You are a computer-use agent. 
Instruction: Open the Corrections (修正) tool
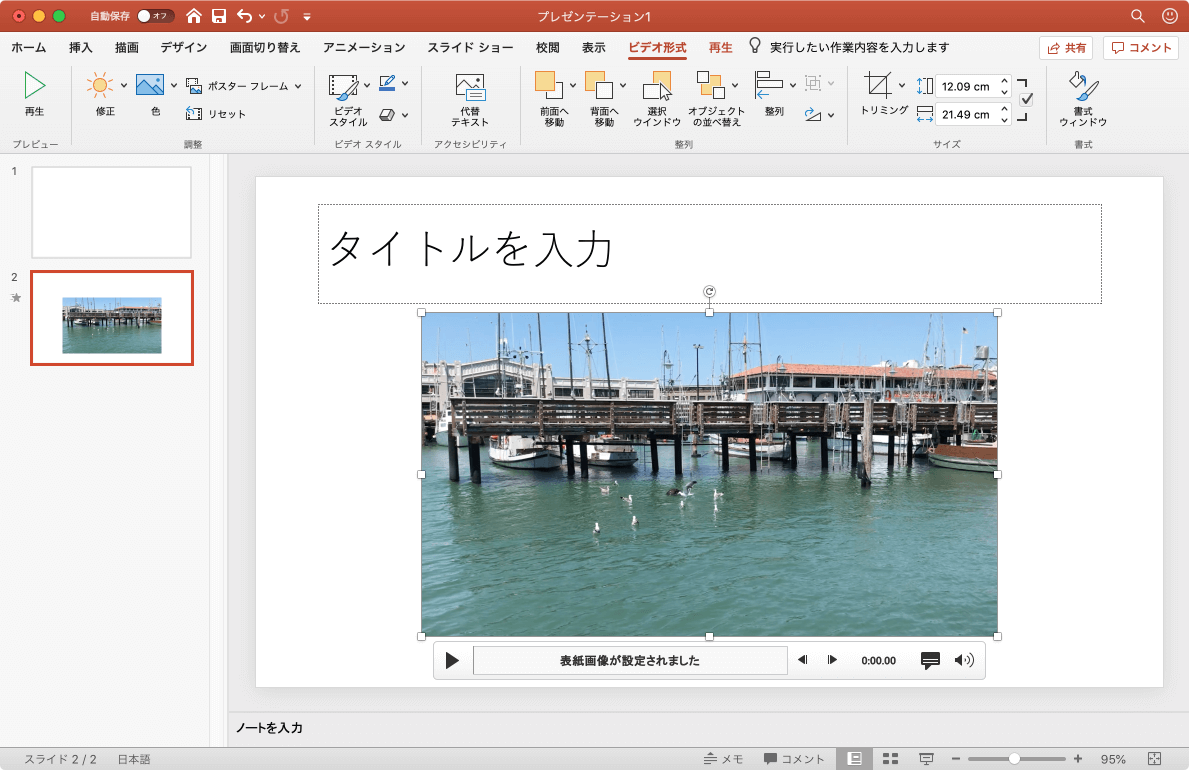click(100, 86)
